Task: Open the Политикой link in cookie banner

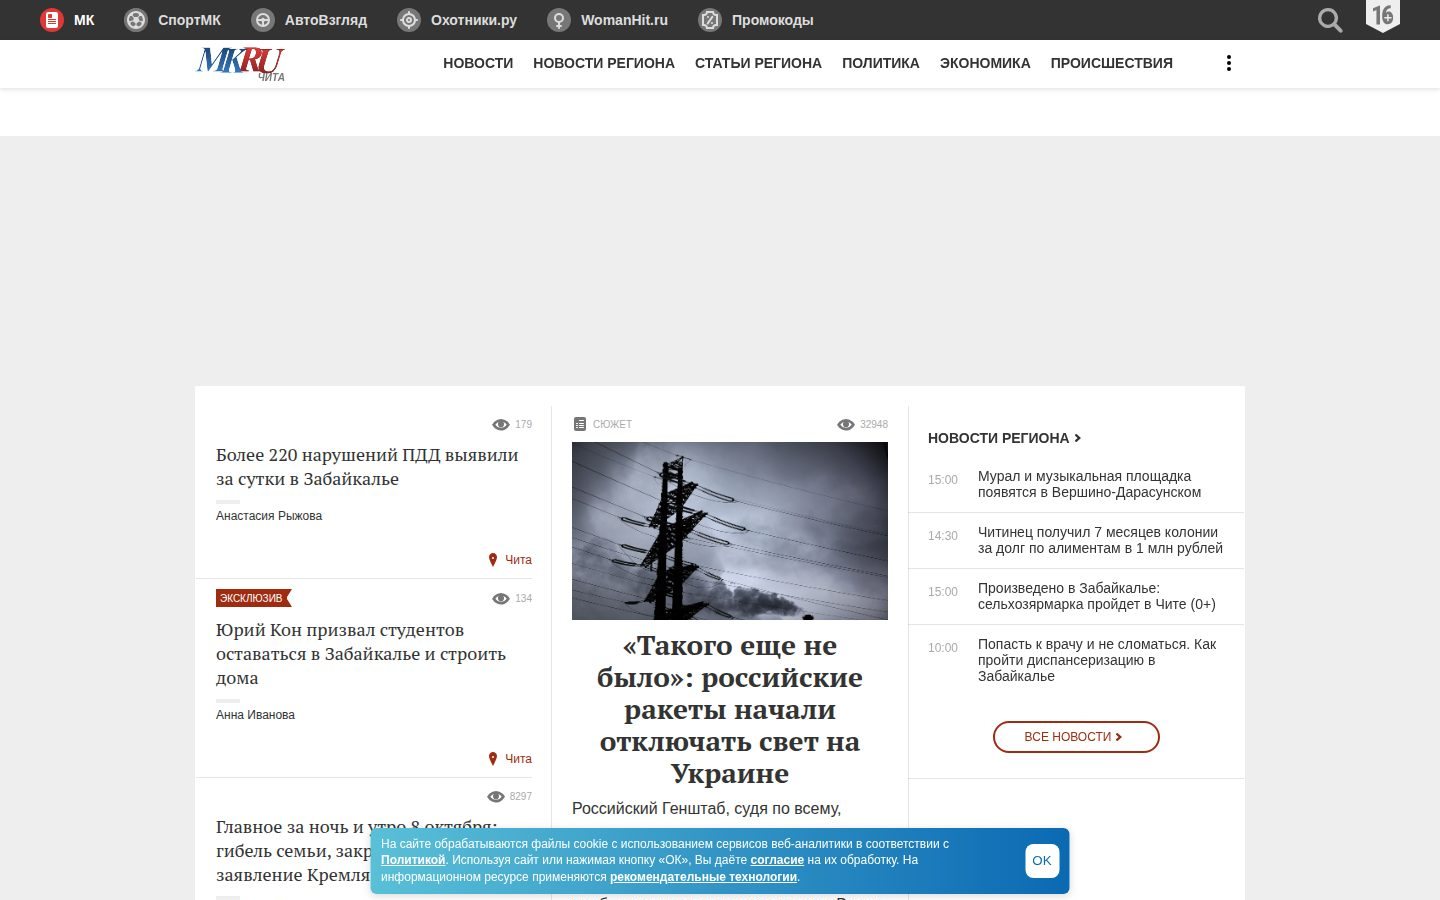Action: tap(413, 860)
